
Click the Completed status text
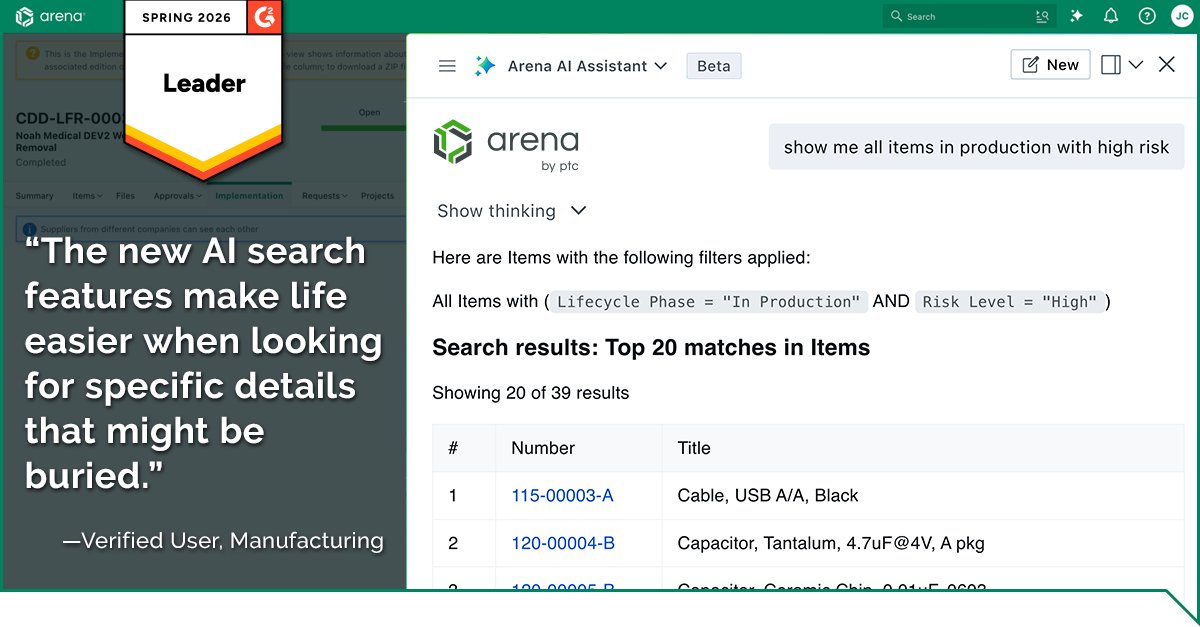tap(41, 162)
